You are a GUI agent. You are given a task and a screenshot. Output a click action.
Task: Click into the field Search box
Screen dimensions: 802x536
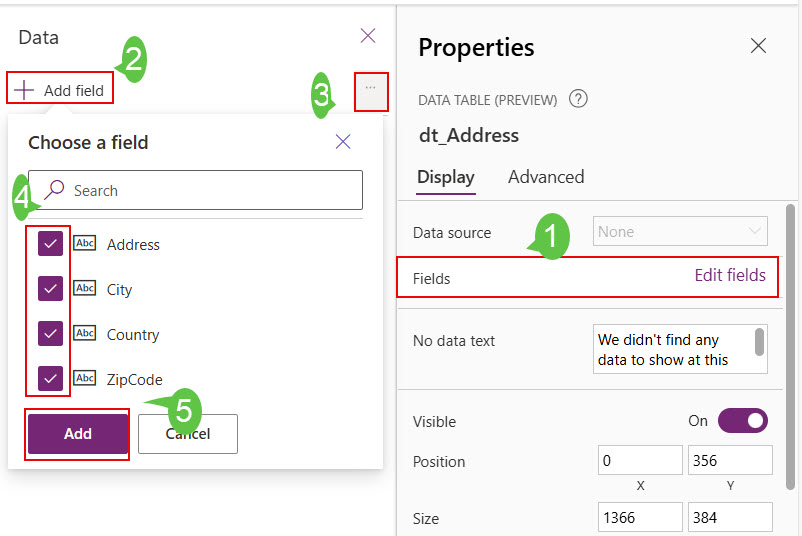coord(195,190)
